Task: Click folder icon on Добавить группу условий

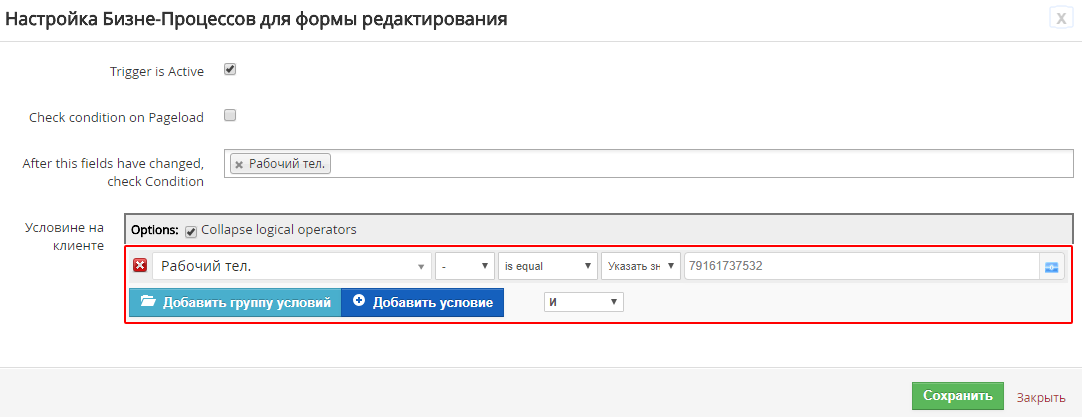Action: point(148,302)
